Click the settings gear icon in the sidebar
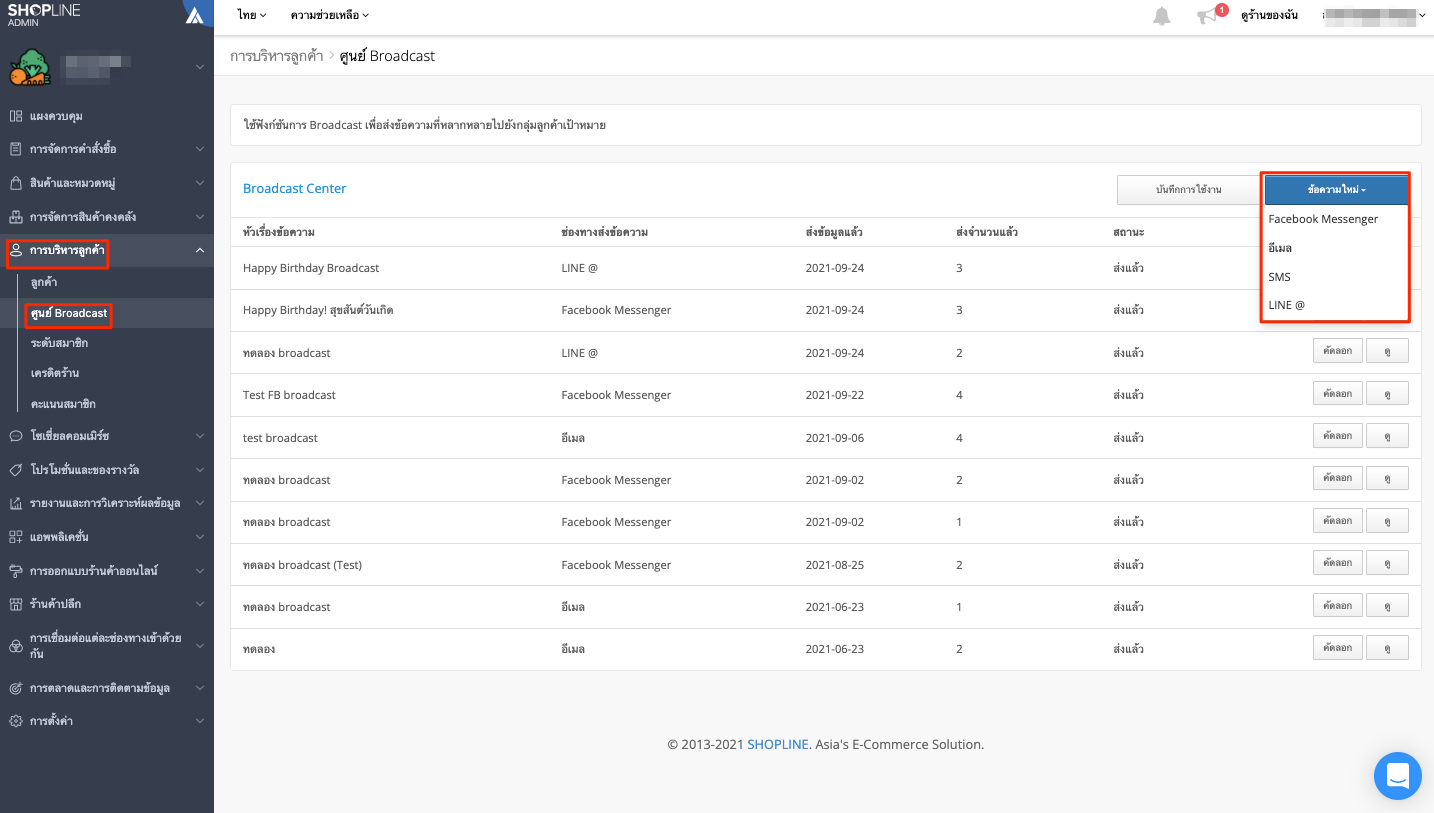This screenshot has height=813, width=1434. [x=16, y=720]
